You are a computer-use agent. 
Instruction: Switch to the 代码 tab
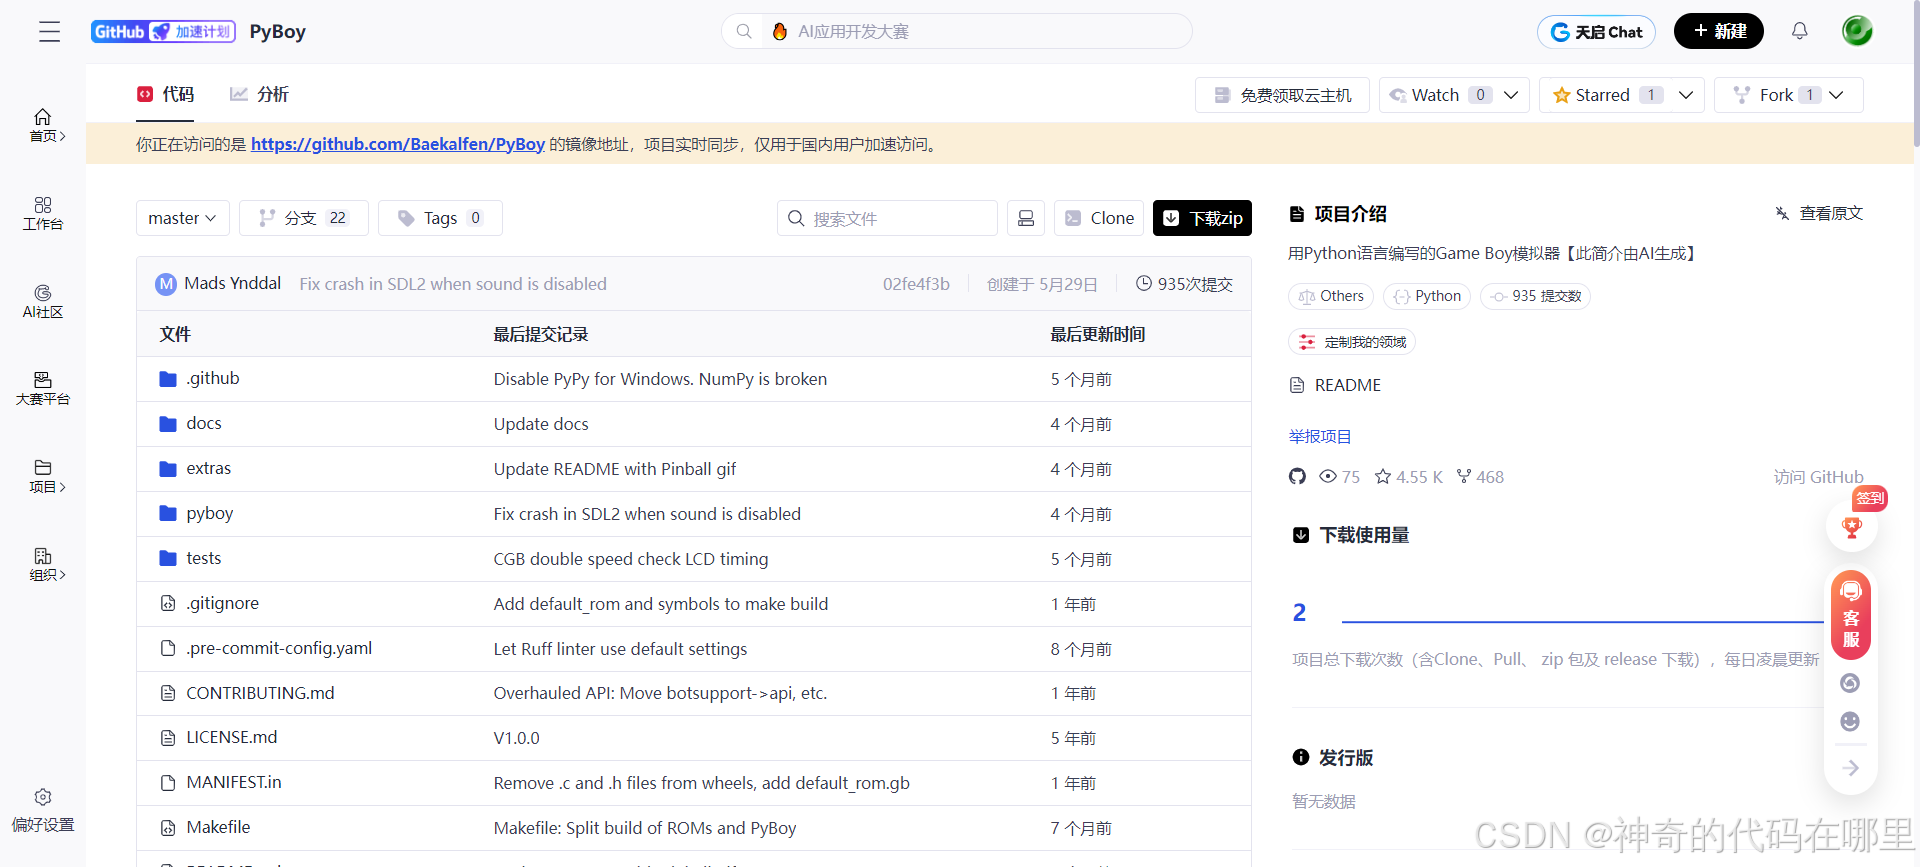point(166,94)
